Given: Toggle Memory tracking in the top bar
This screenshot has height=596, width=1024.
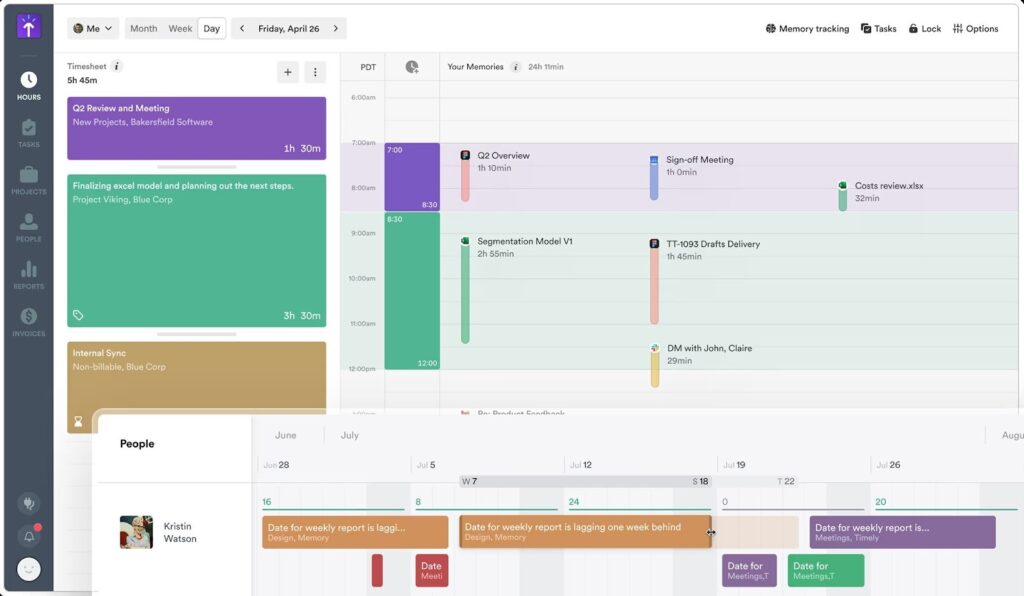Looking at the screenshot, I should point(806,29).
